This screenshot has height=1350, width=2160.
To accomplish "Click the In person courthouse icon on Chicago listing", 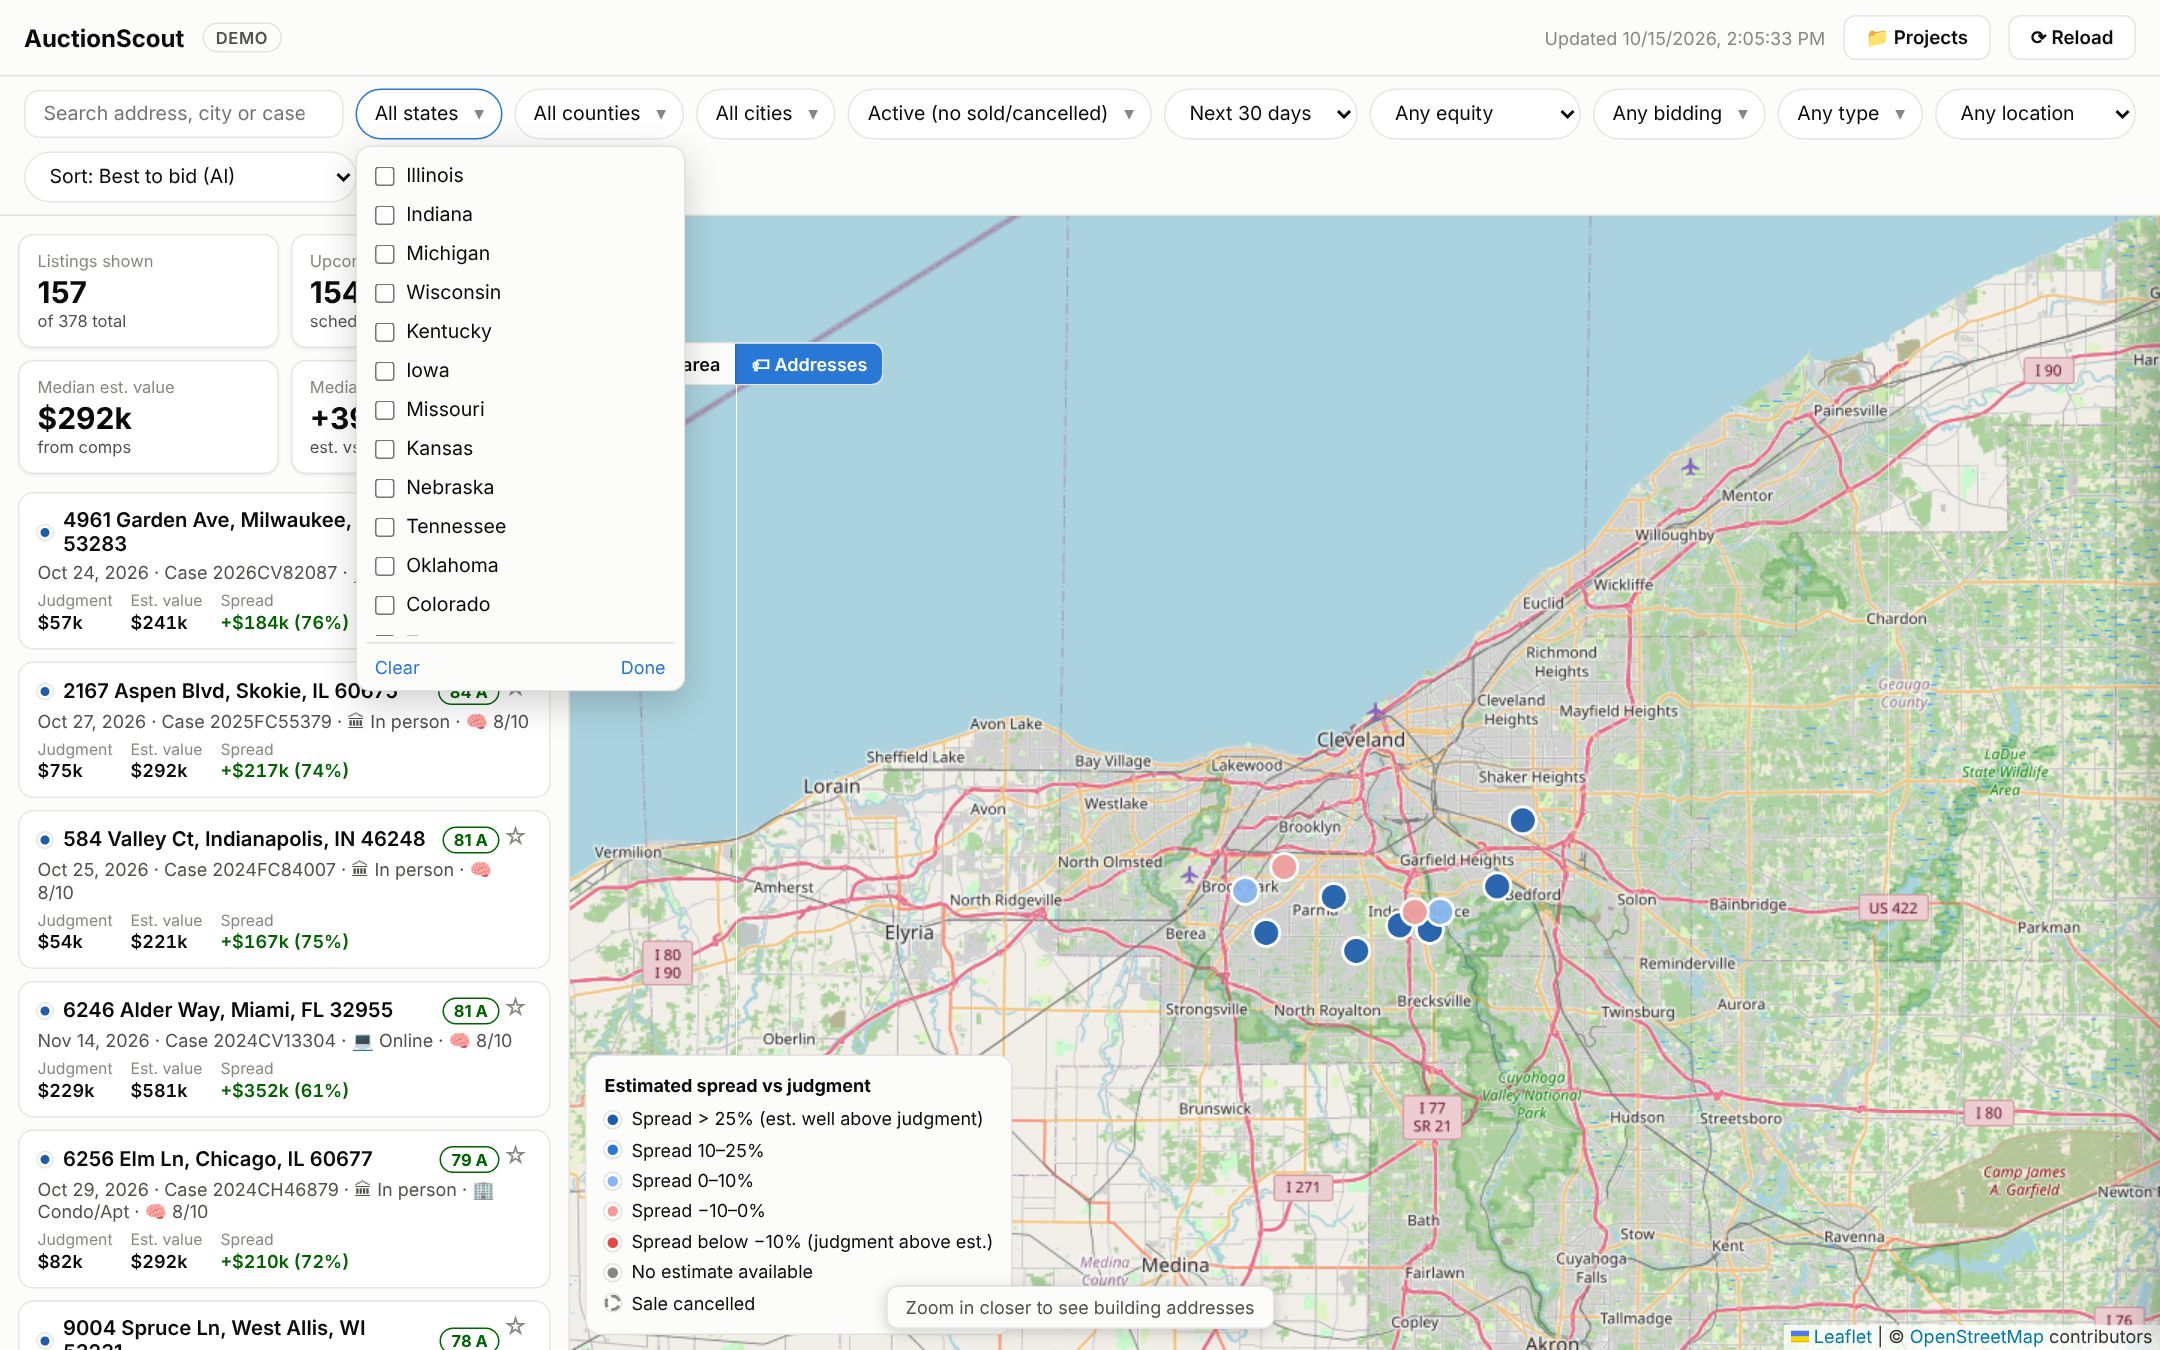I will 362,1190.
